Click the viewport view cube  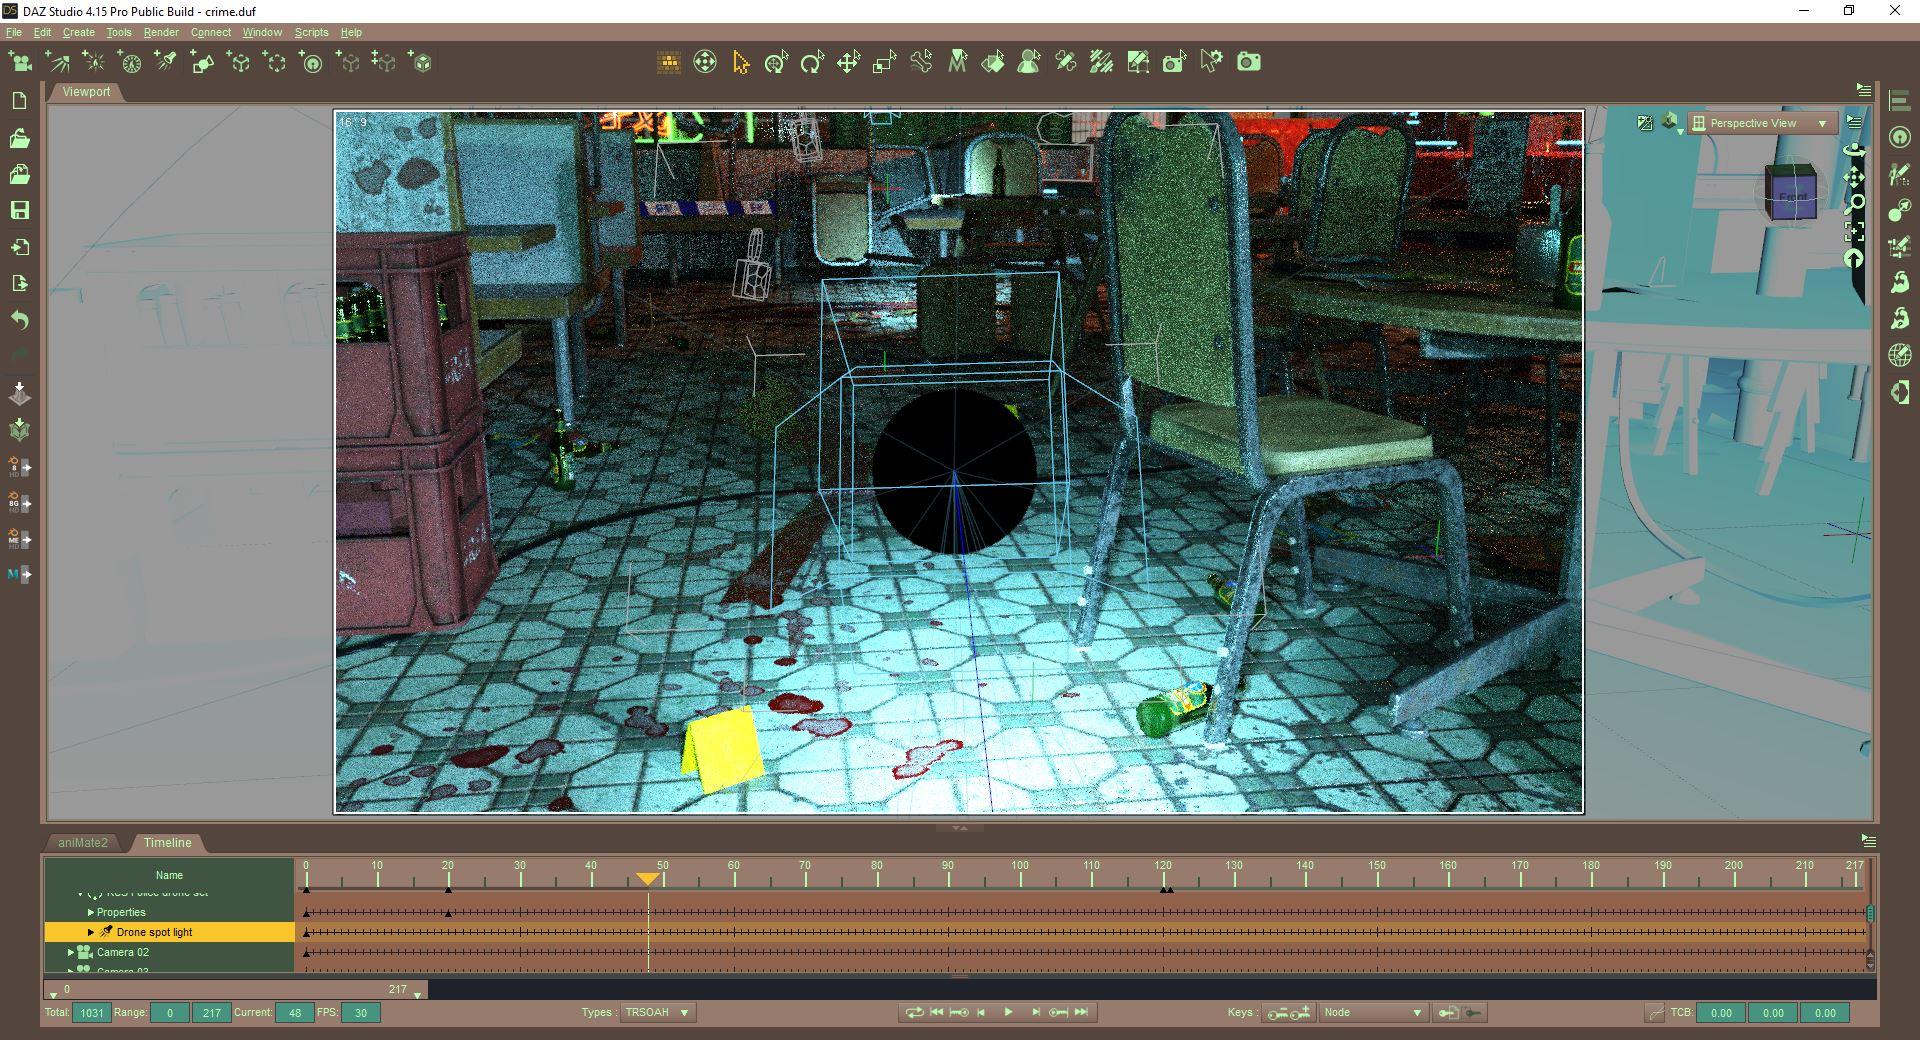pyautogui.click(x=1791, y=192)
